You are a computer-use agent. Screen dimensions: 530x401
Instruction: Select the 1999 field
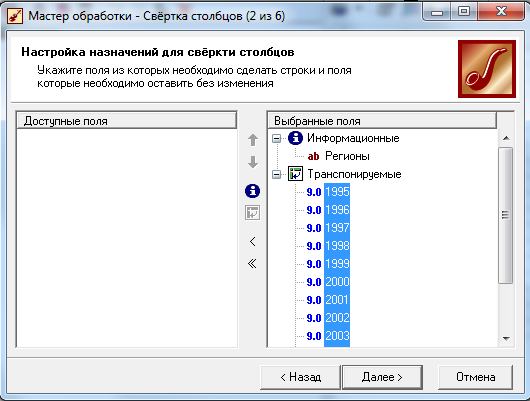pos(337,264)
